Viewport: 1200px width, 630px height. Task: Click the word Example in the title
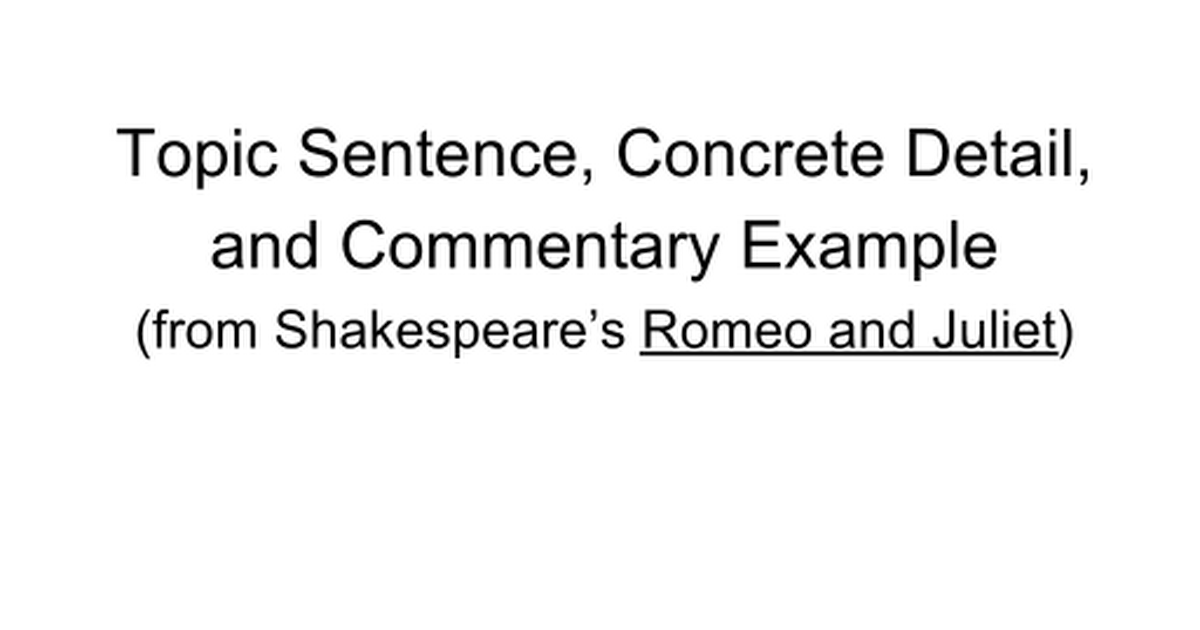coord(867,246)
